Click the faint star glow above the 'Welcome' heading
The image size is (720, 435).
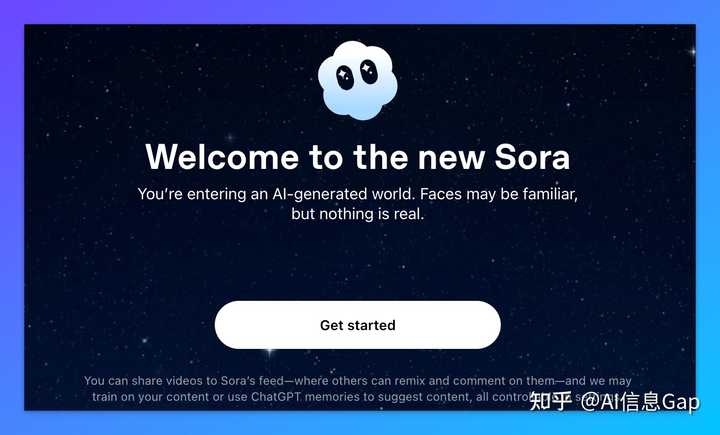[229, 137]
